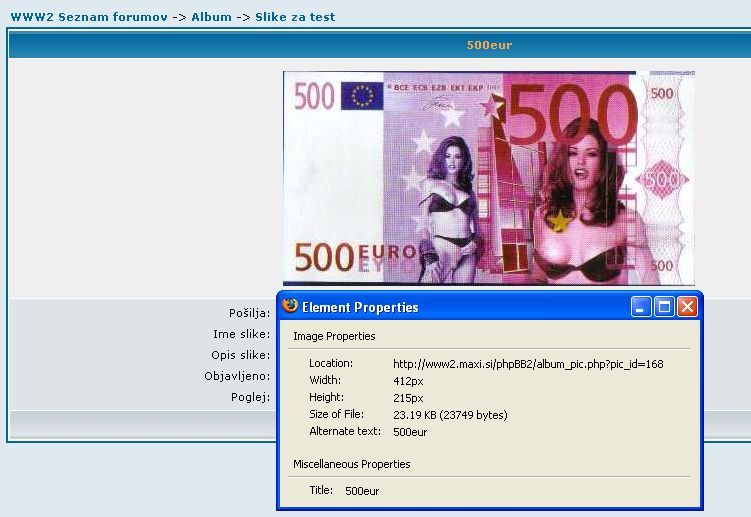Close the Element Properties dialog
The height and width of the screenshot is (517, 751).
pyautogui.click(x=687, y=307)
